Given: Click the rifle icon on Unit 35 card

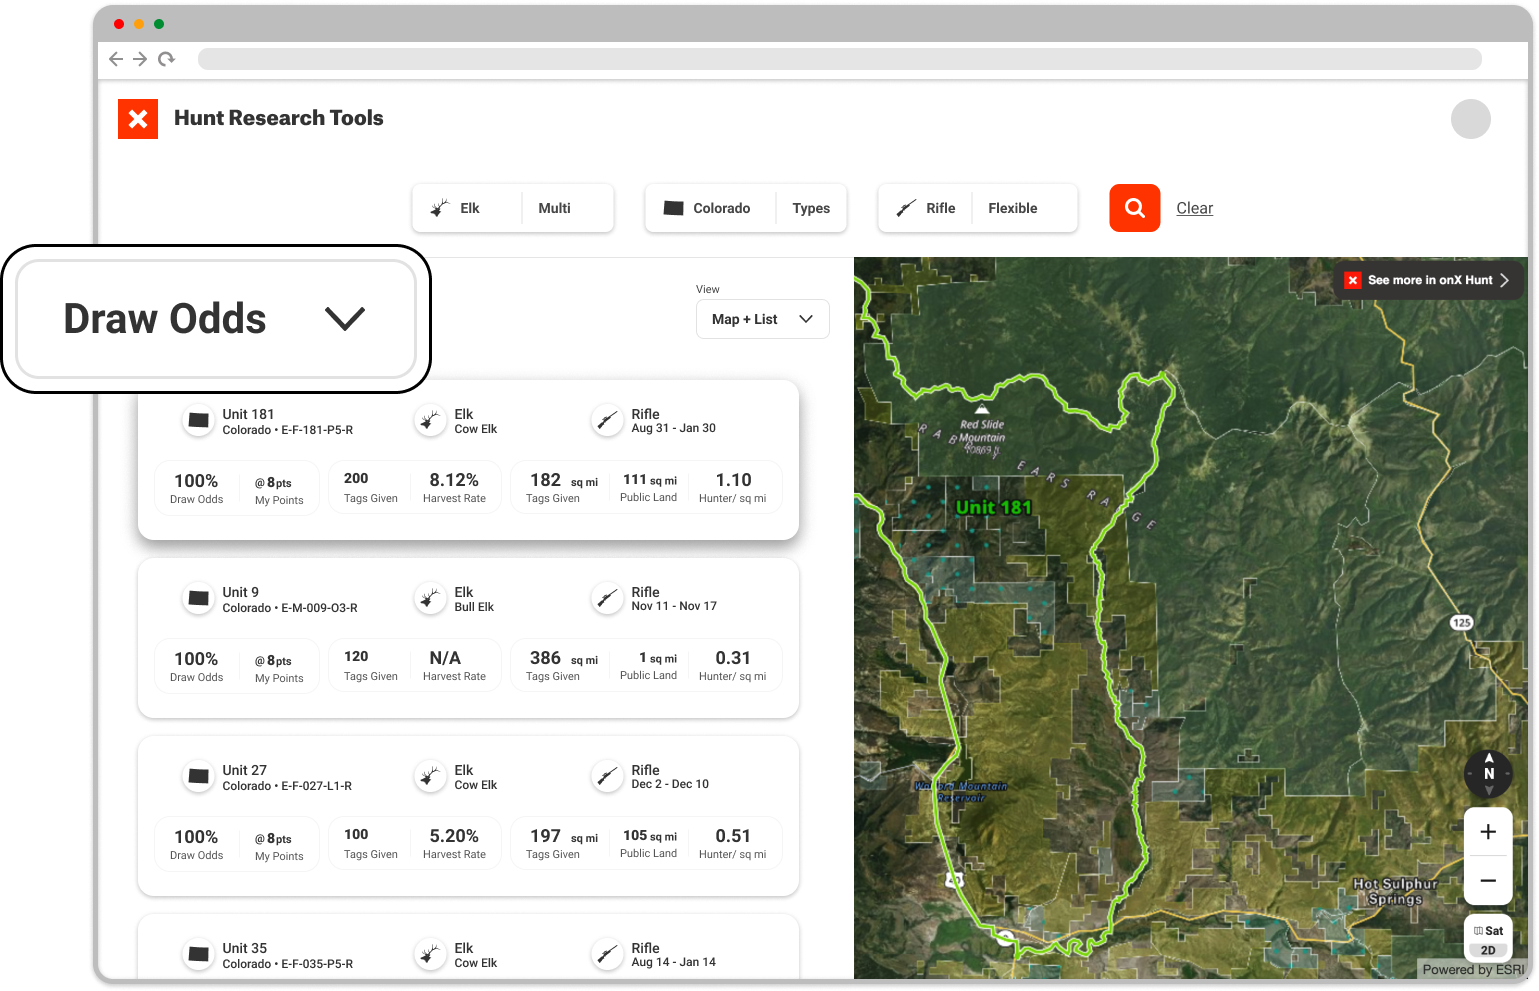Looking at the screenshot, I should tap(607, 955).
